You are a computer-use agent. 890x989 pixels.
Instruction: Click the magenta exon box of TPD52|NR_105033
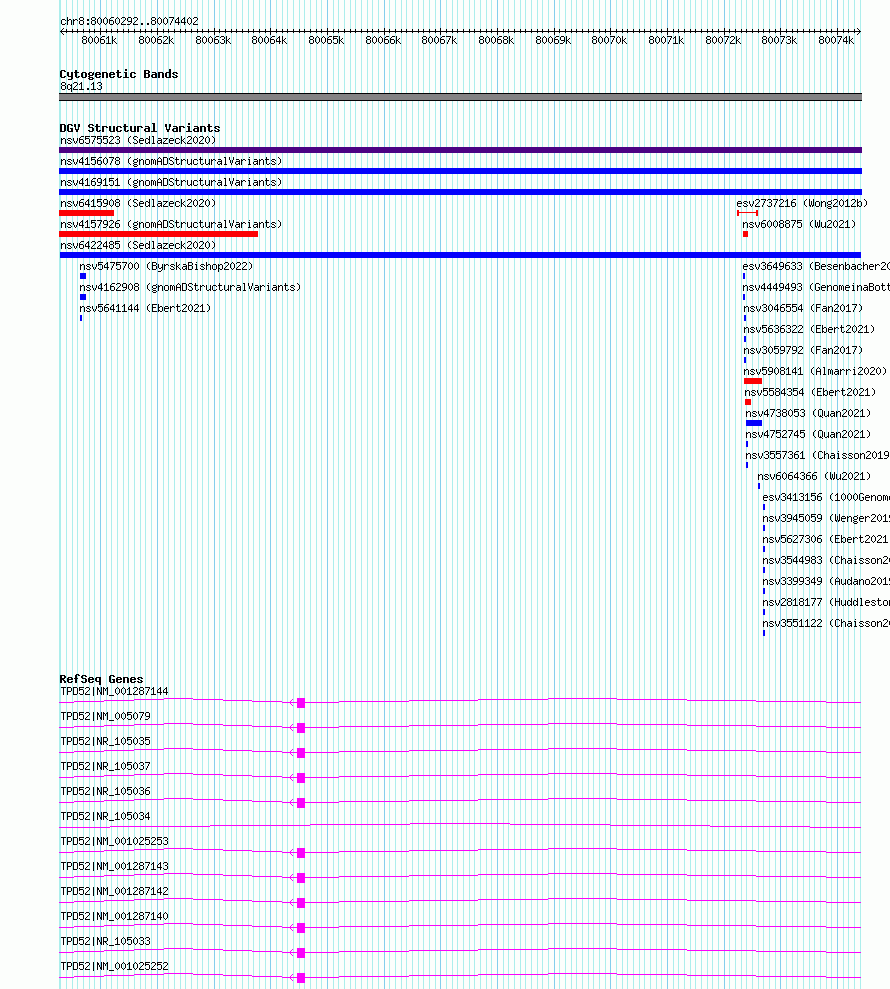(301, 953)
